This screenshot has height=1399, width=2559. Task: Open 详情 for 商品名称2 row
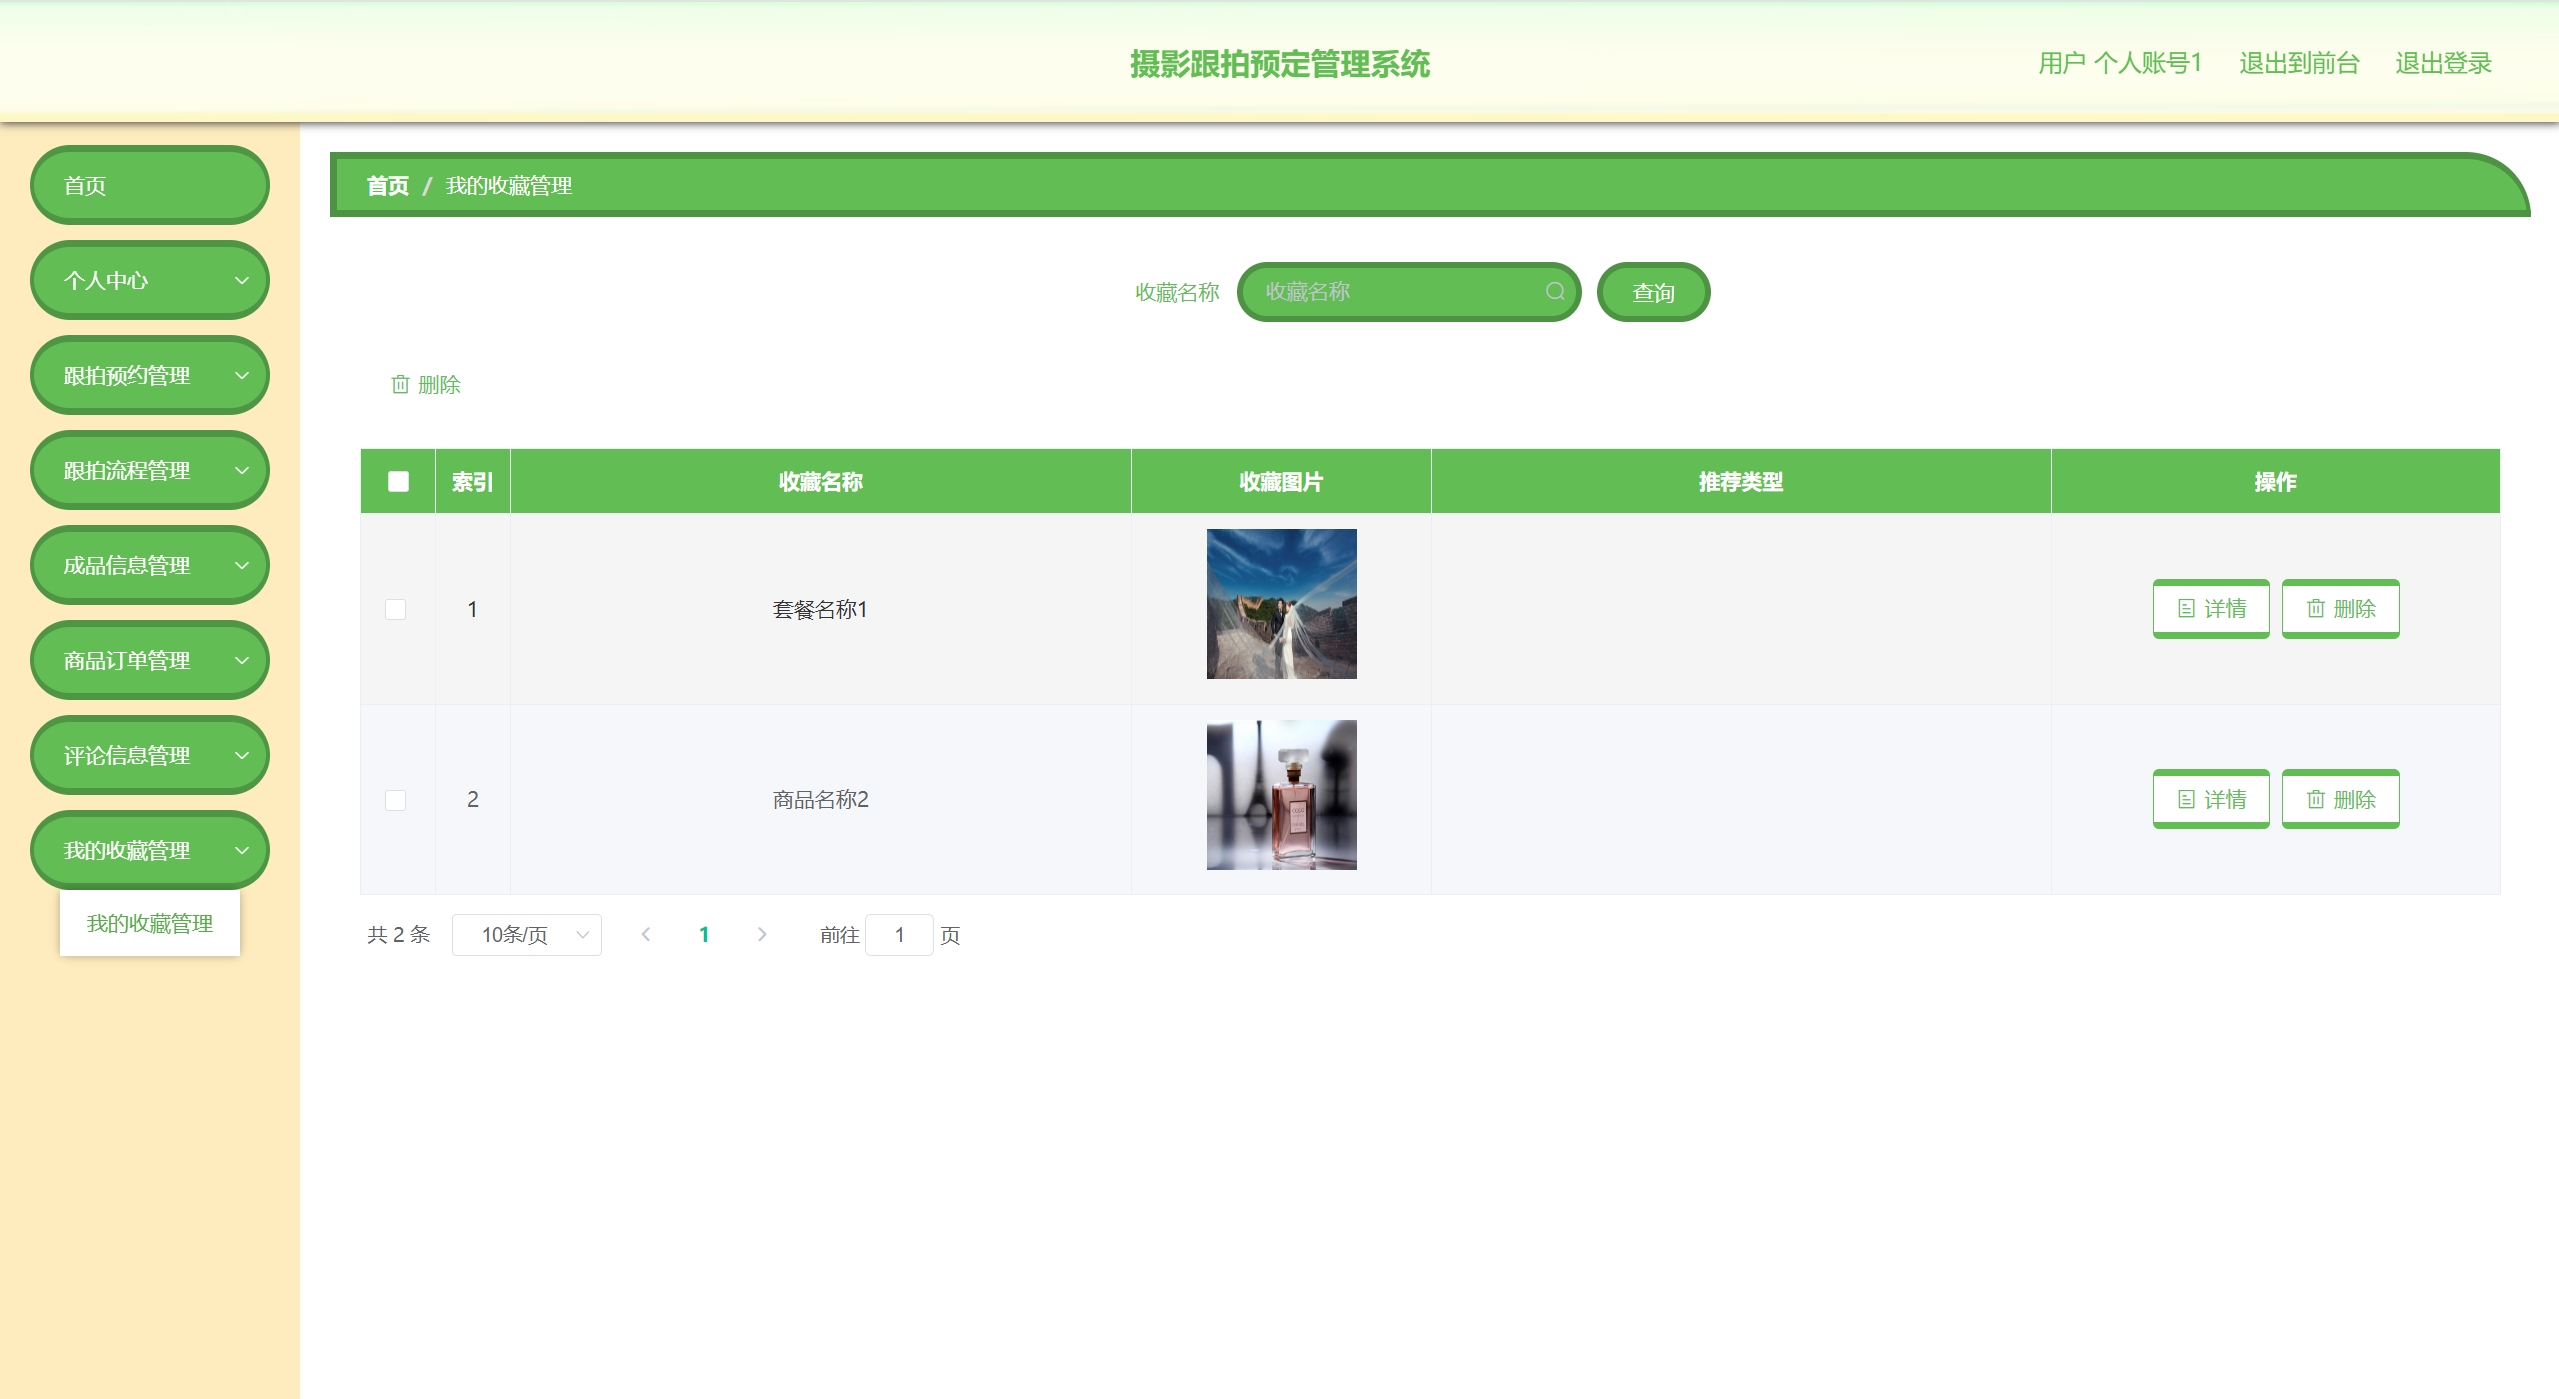click(2210, 799)
